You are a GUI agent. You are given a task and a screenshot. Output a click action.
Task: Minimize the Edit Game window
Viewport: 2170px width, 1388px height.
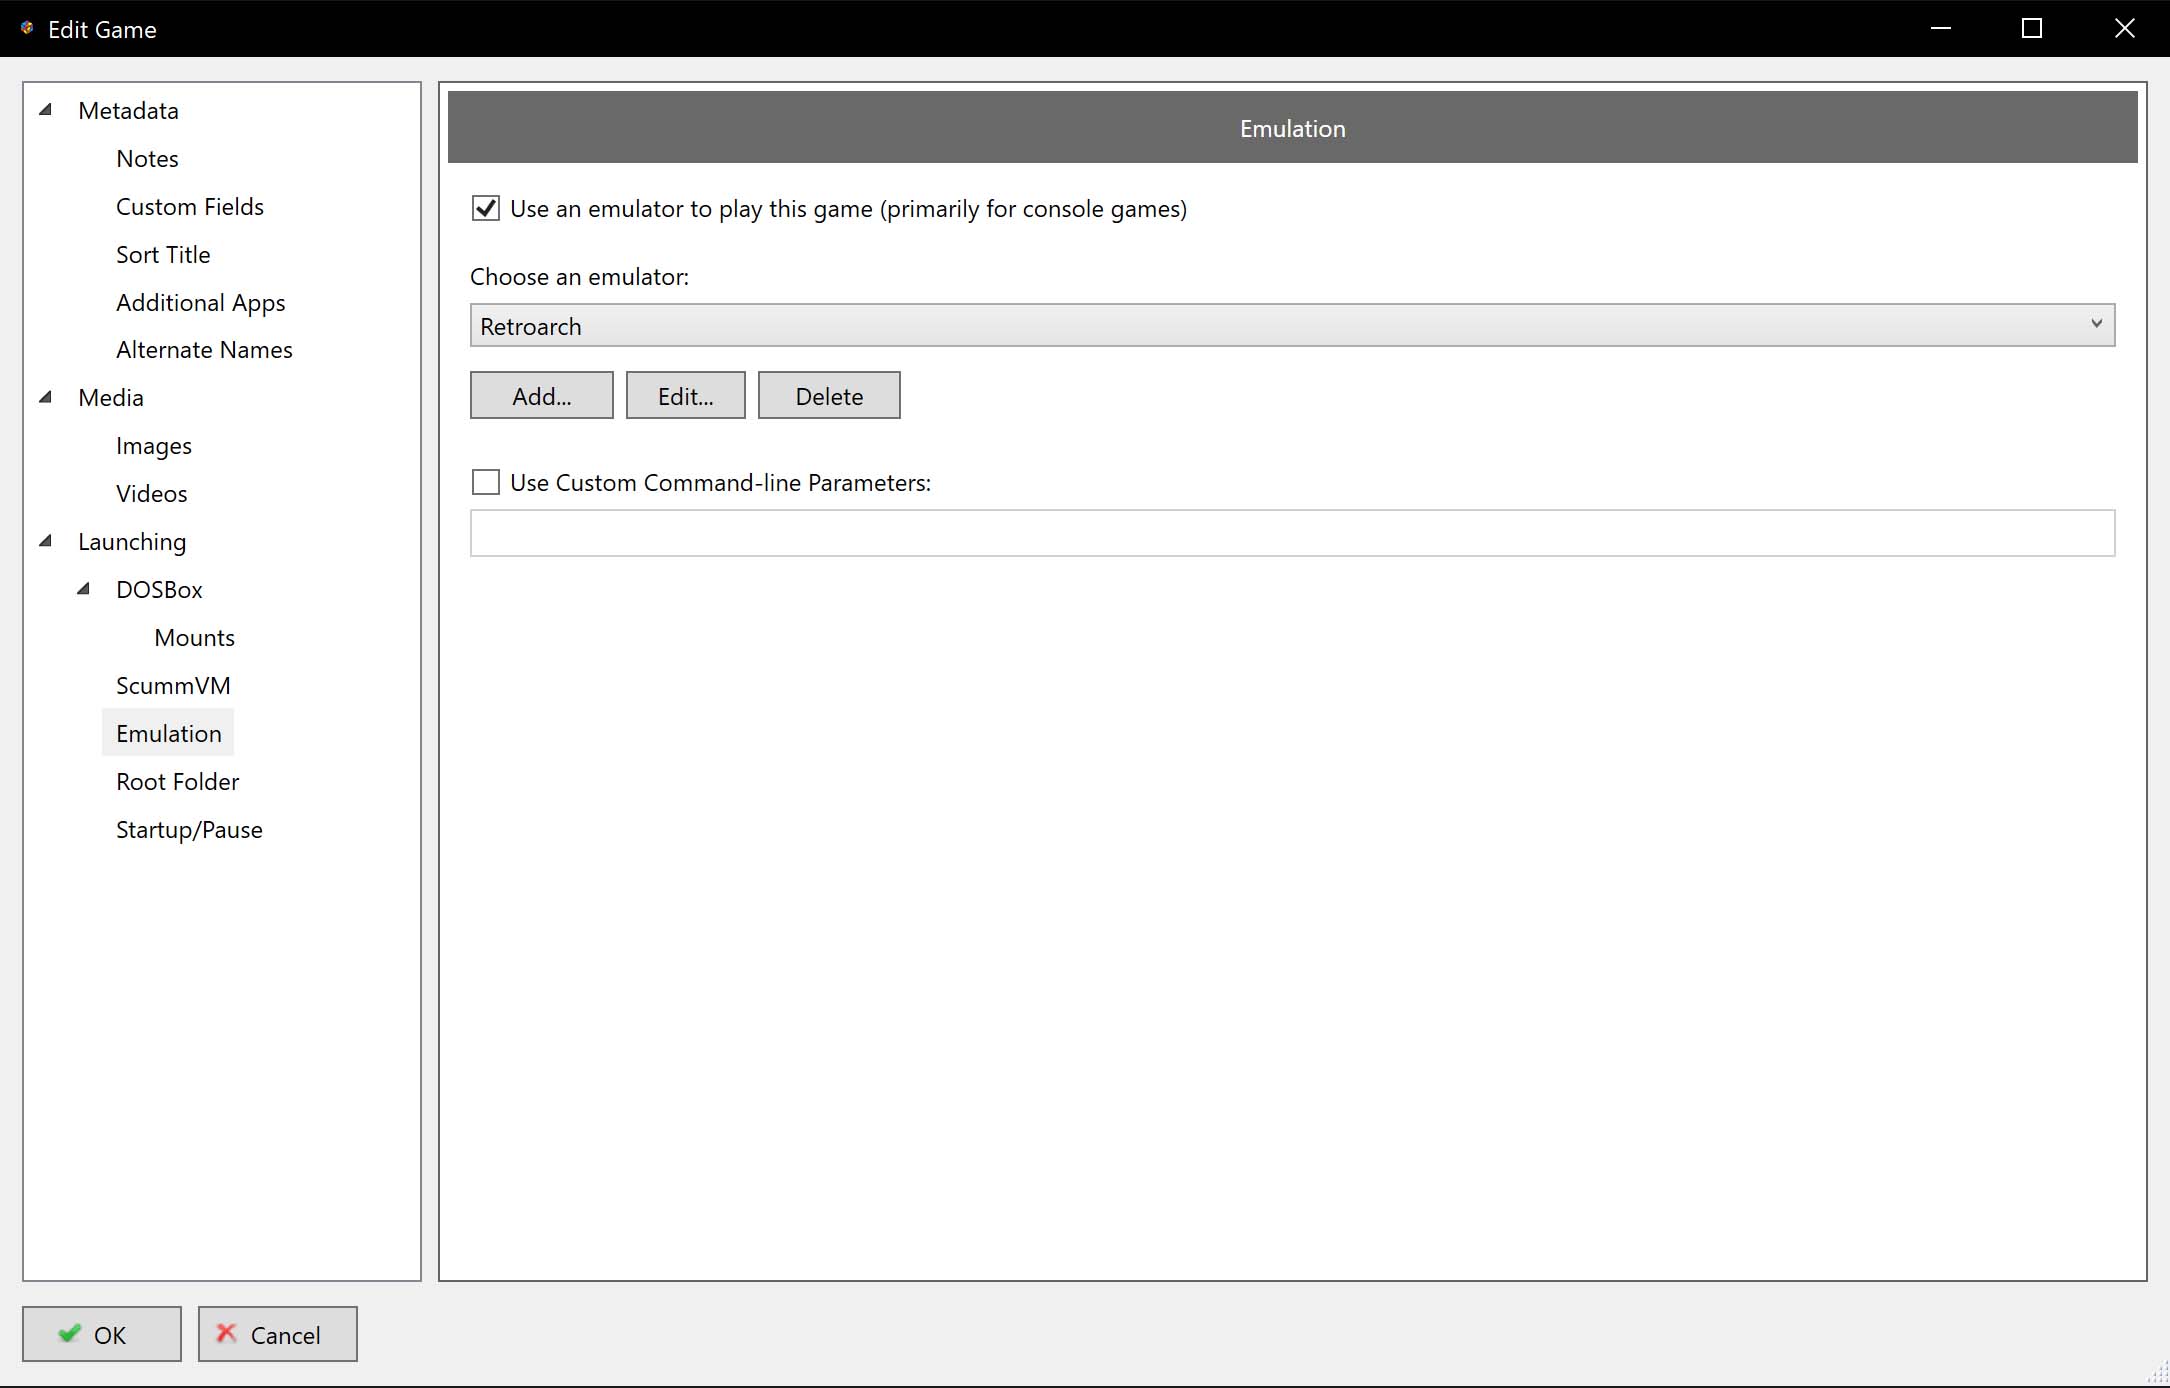(x=1941, y=28)
